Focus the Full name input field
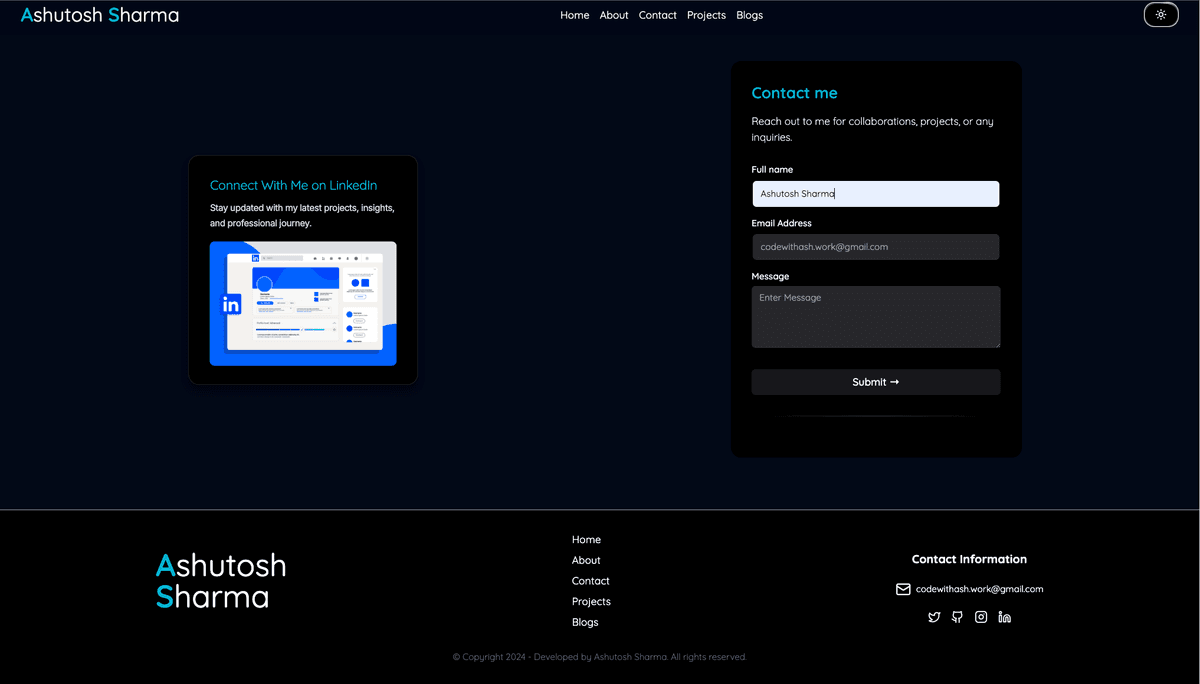1200x684 pixels. (875, 194)
